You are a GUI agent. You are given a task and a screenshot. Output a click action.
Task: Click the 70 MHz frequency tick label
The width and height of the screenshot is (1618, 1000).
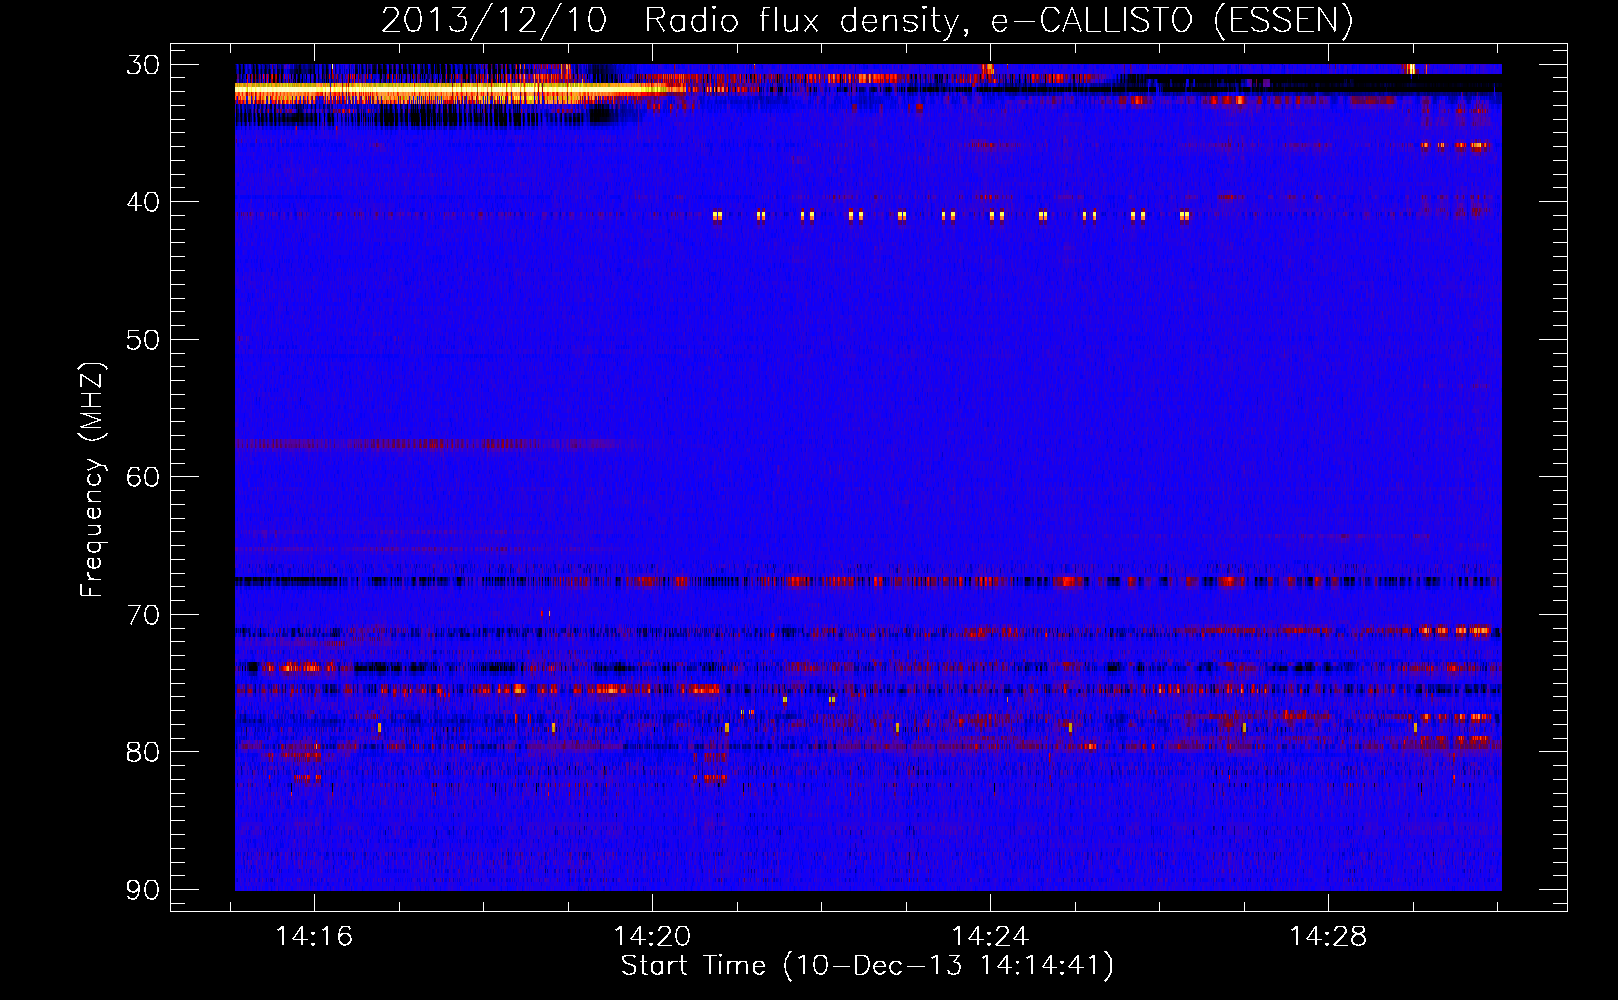click(143, 614)
